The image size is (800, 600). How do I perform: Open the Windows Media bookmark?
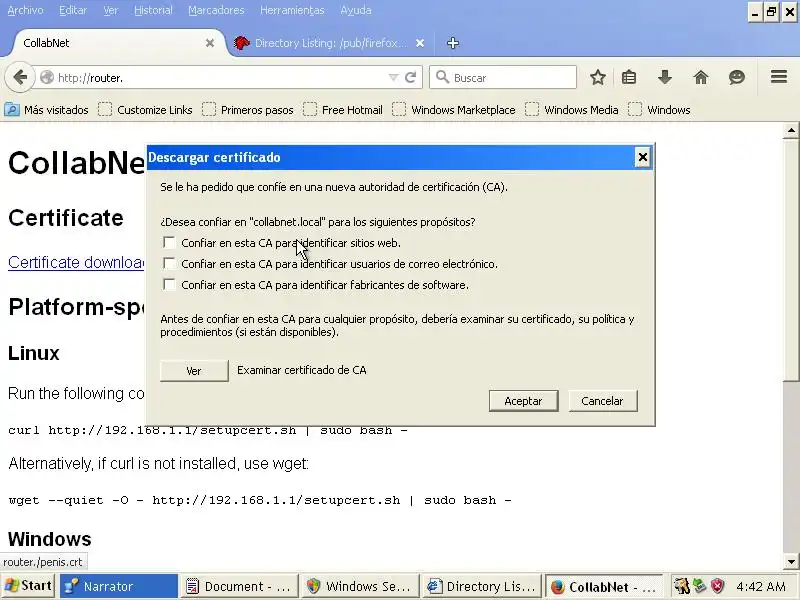572,110
